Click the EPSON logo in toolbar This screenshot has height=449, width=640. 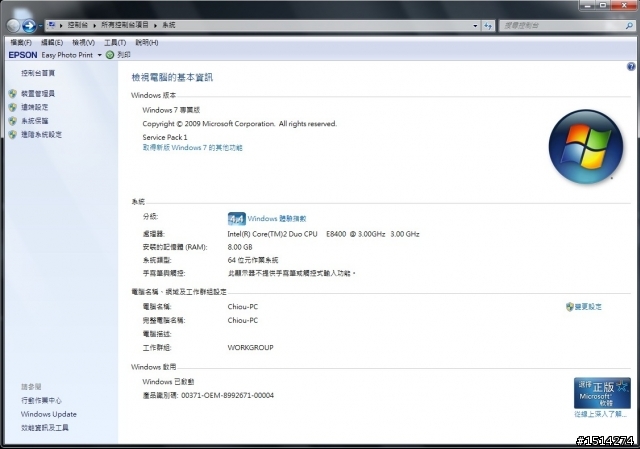[23, 55]
